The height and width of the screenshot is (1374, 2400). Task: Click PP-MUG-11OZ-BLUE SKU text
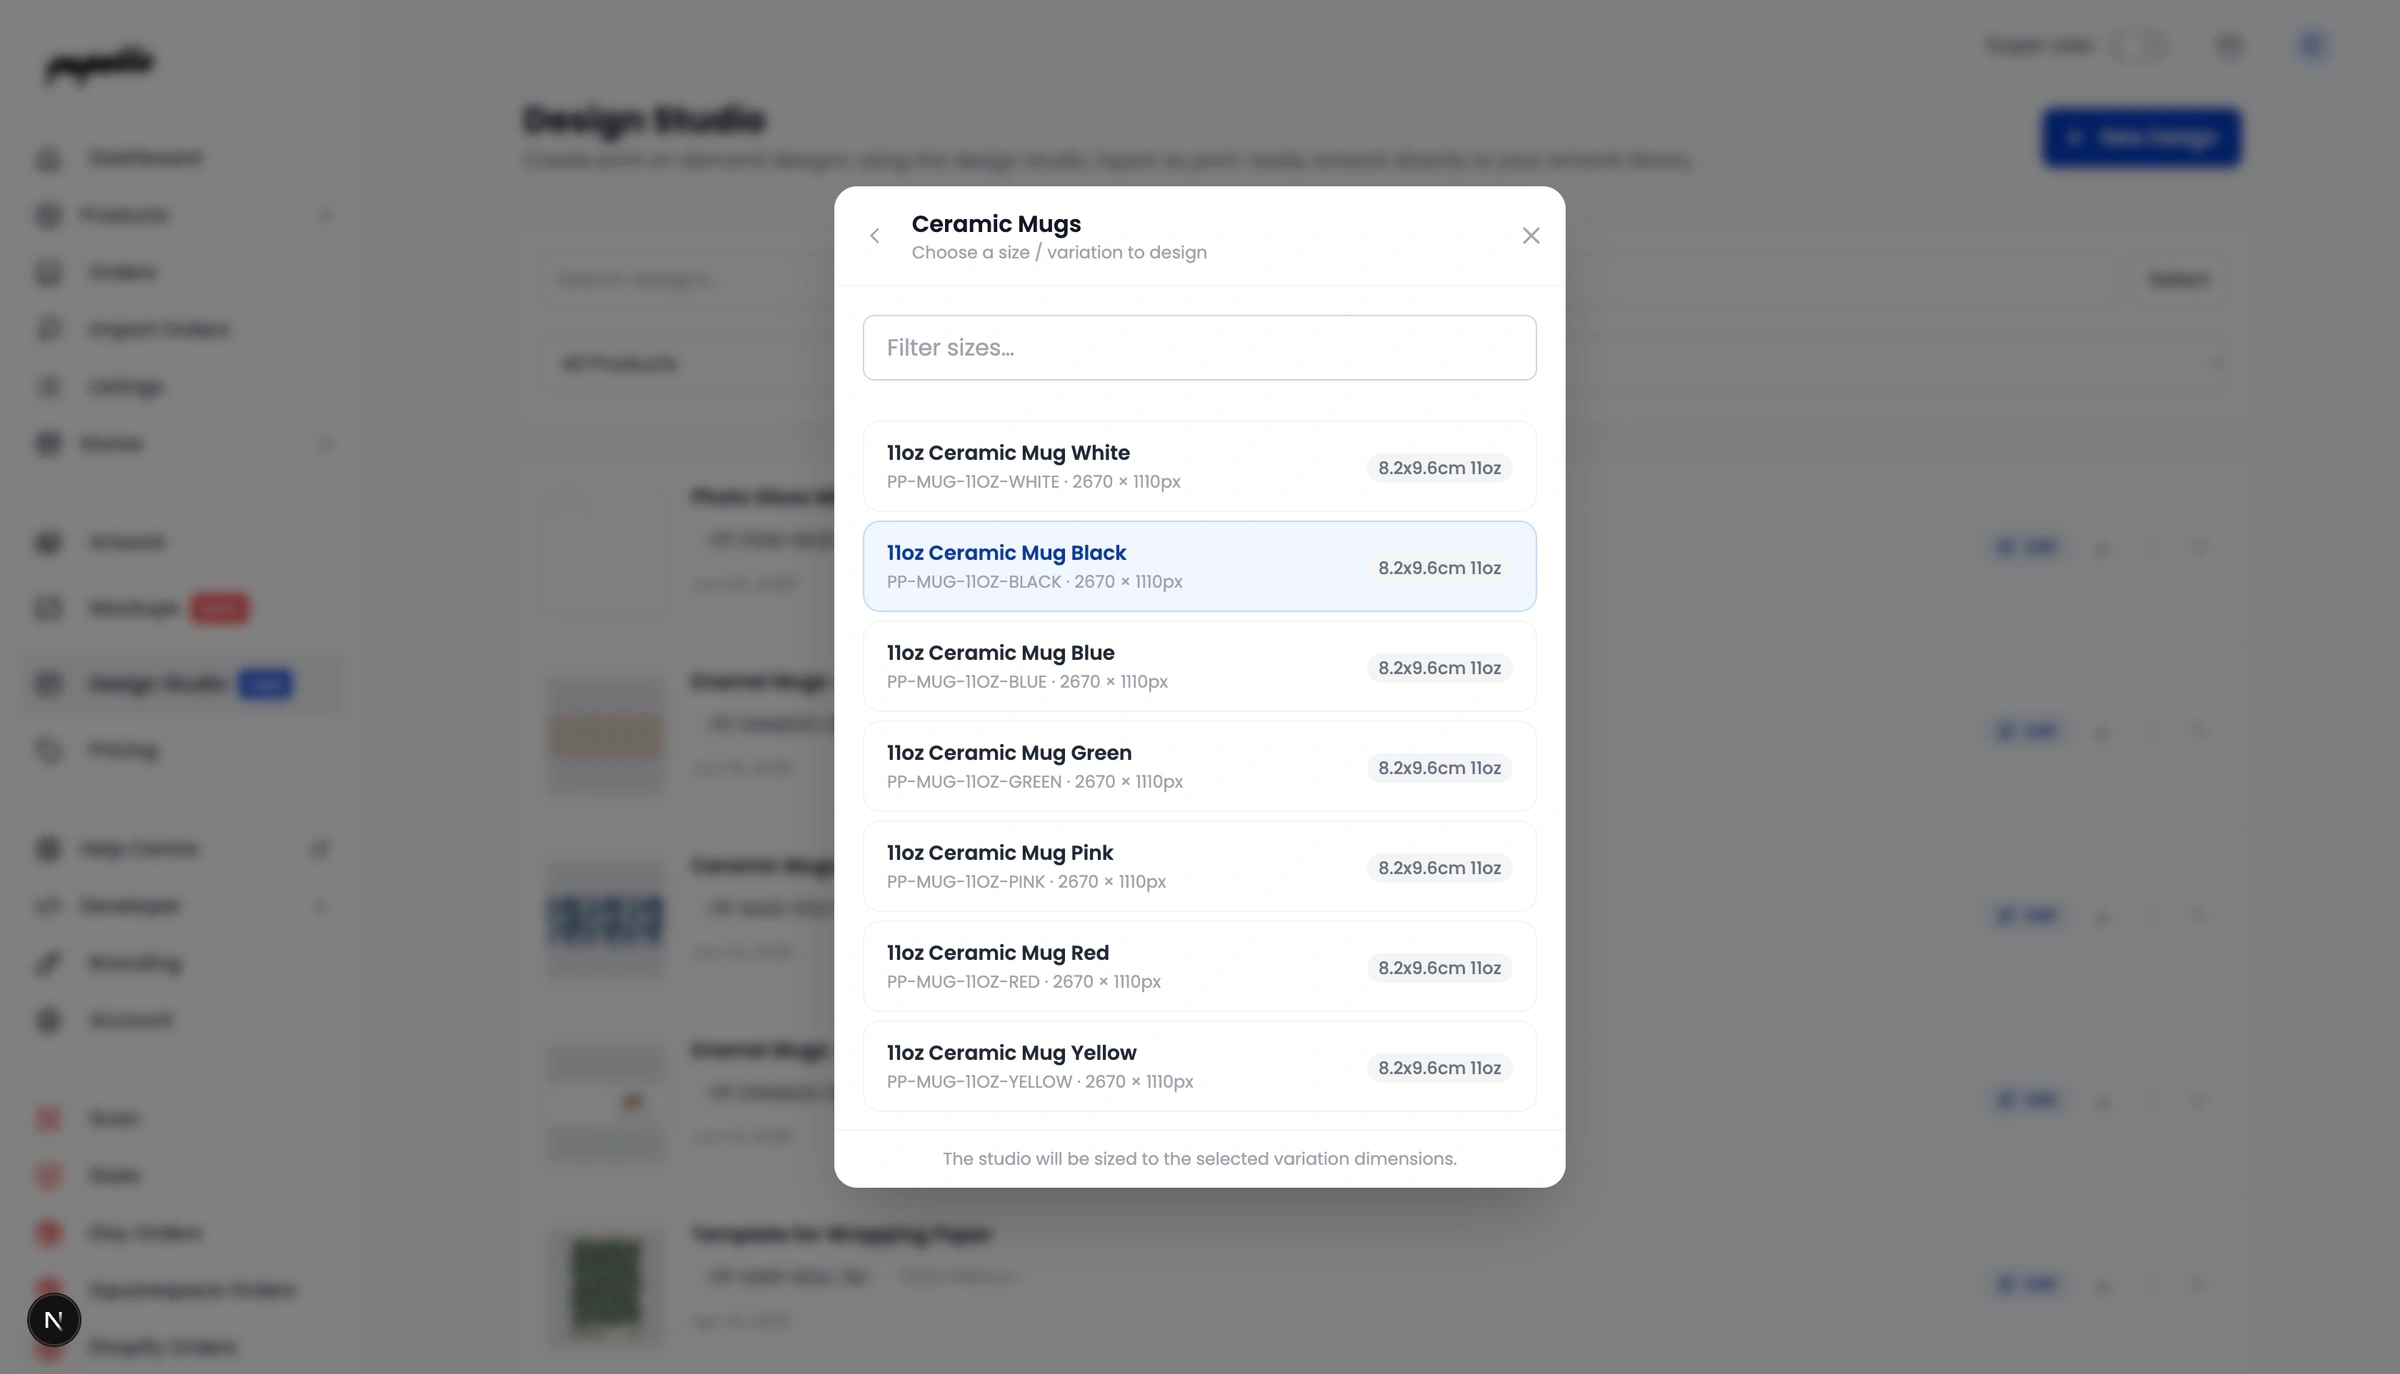[x=966, y=682]
